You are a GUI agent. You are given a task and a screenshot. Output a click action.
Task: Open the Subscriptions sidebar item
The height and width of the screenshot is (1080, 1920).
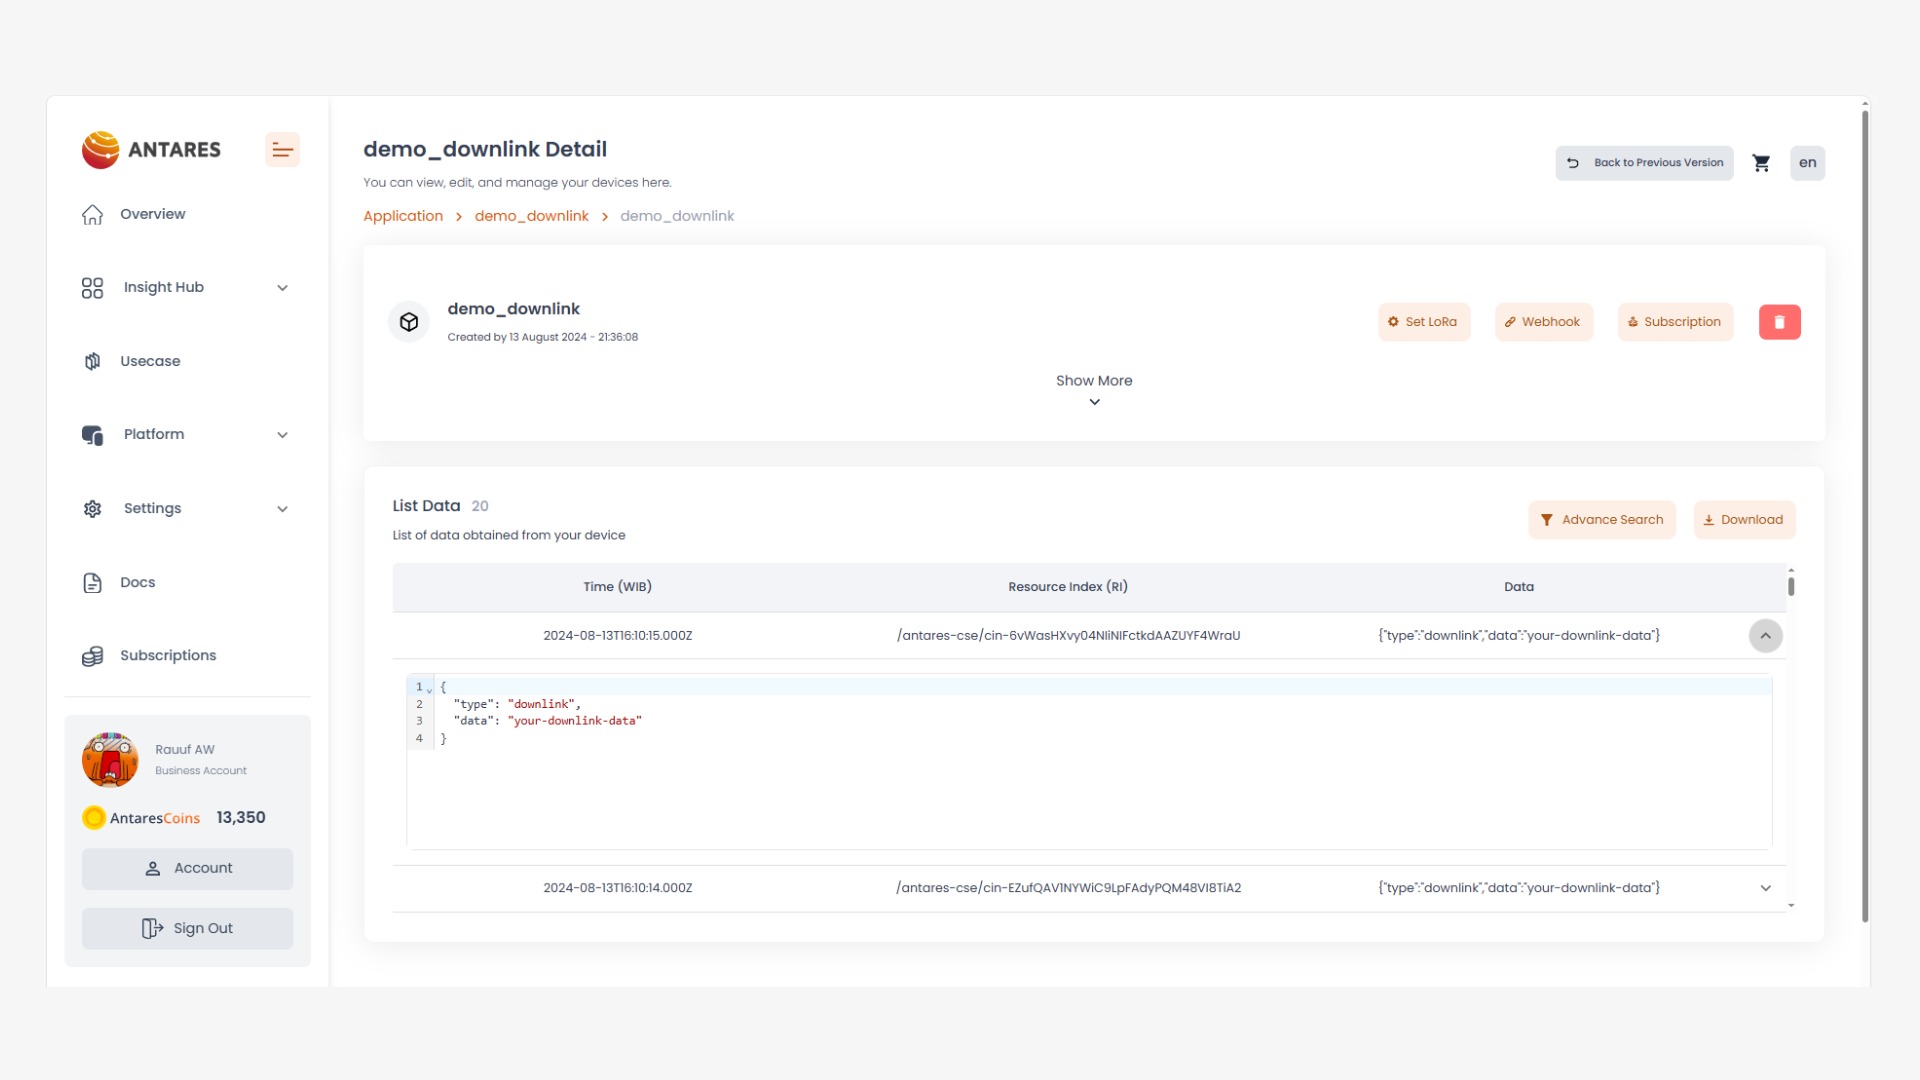(168, 655)
